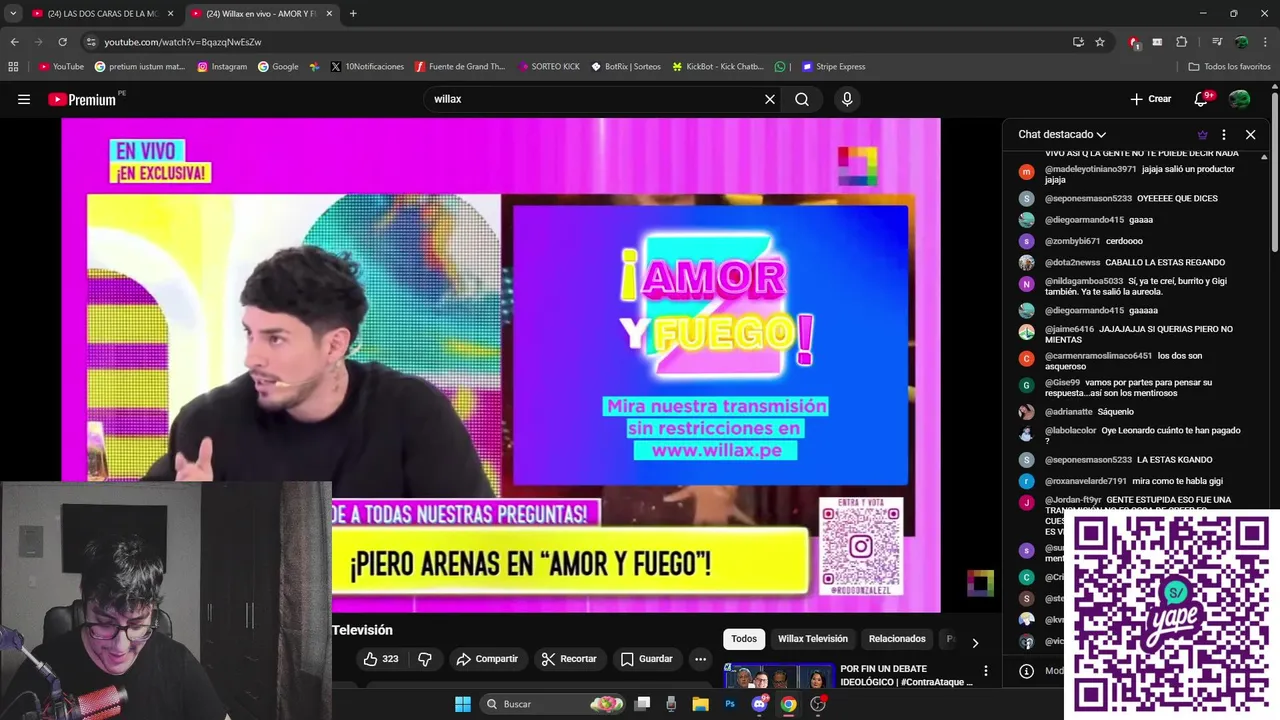Click the Windows taskbar Buscar box

[x=550, y=704]
